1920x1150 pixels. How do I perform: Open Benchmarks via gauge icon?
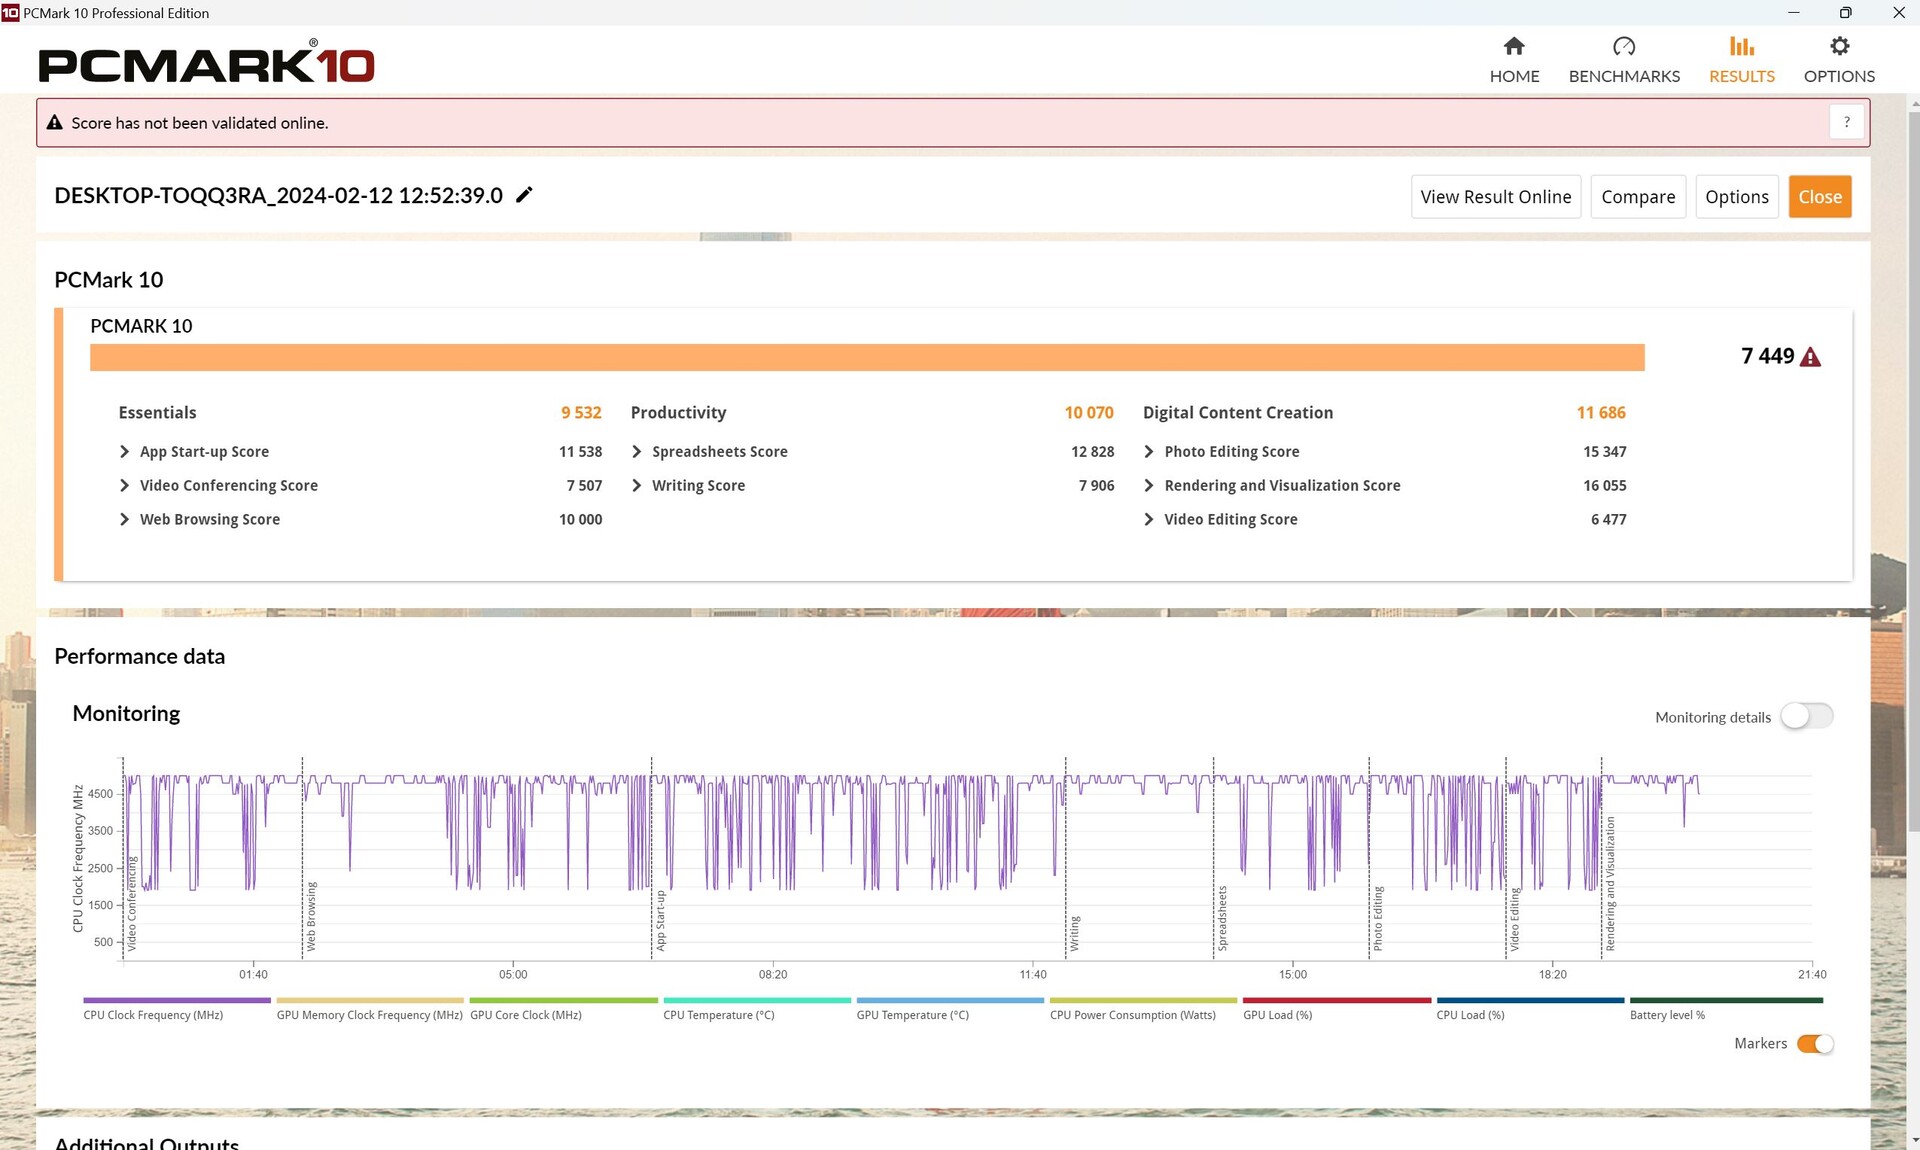point(1624,46)
